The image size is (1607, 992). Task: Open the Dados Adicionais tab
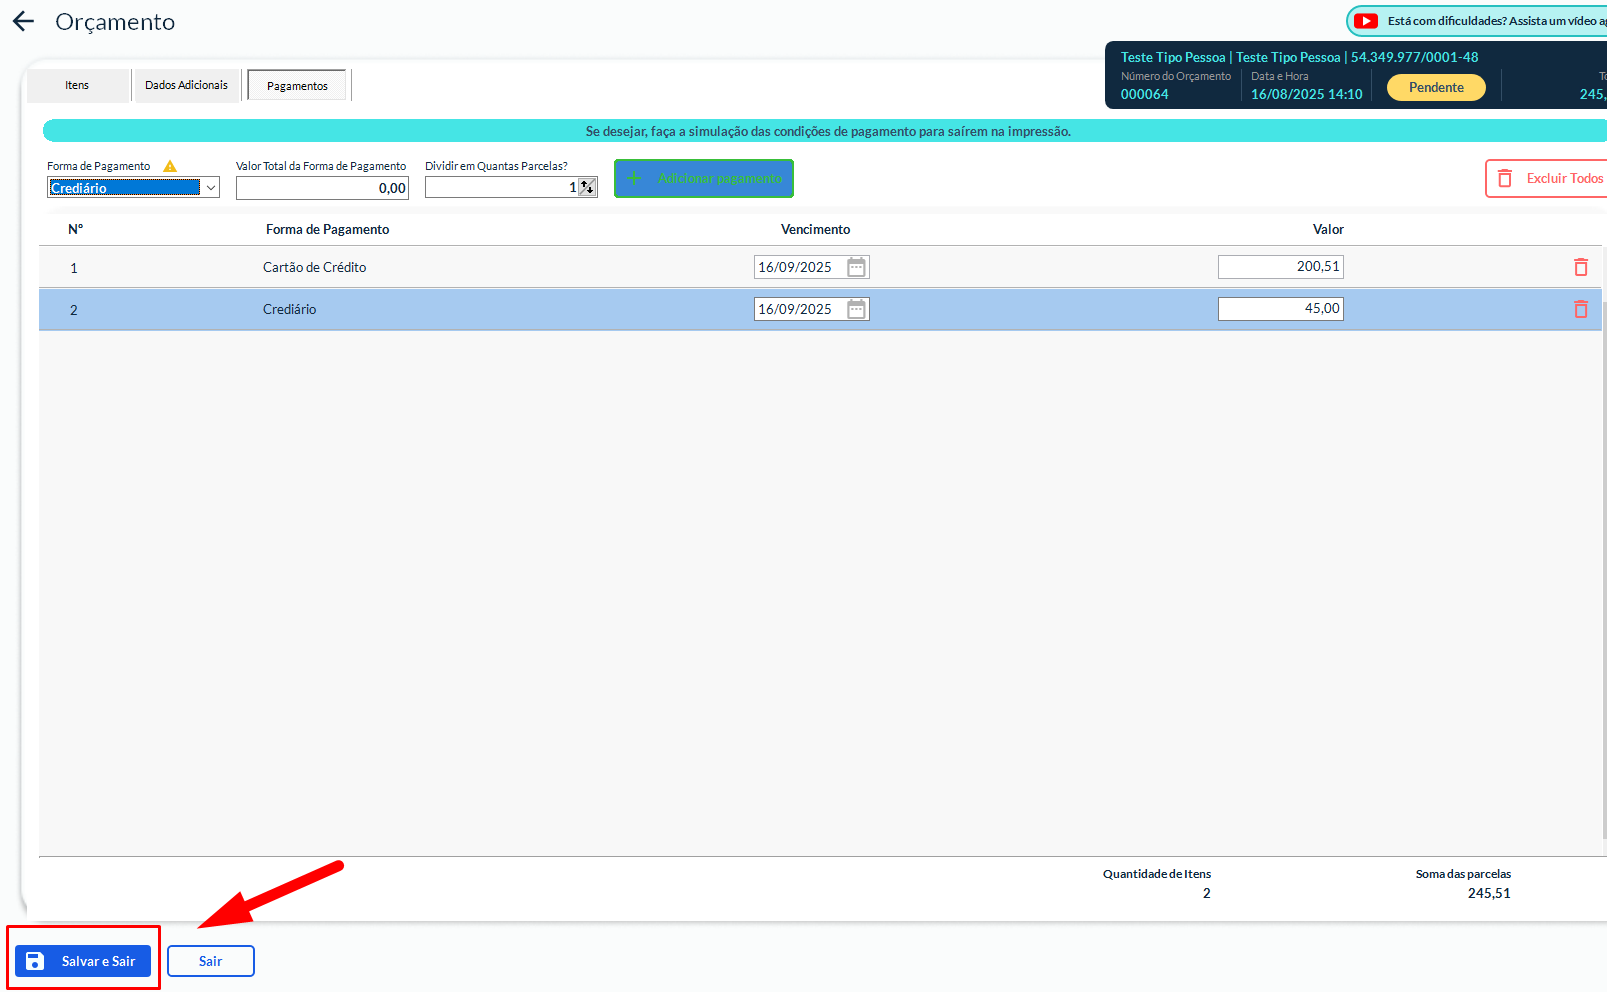coord(186,86)
